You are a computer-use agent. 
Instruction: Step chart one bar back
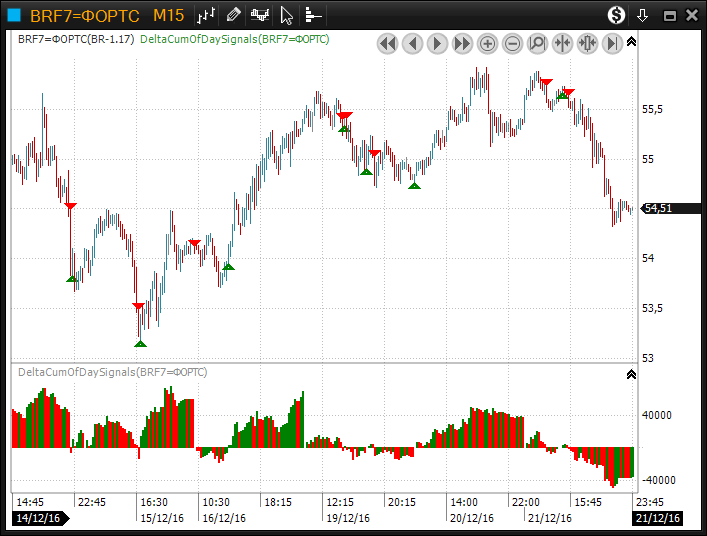point(412,43)
